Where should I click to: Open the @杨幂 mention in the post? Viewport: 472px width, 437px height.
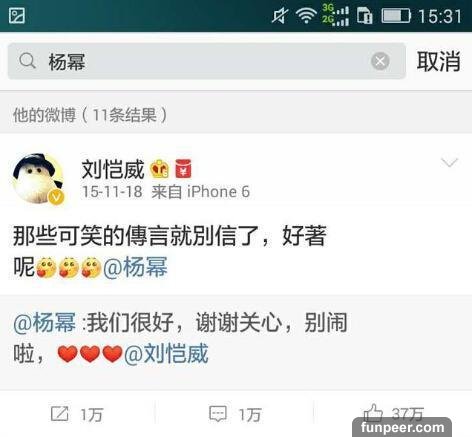click(135, 267)
